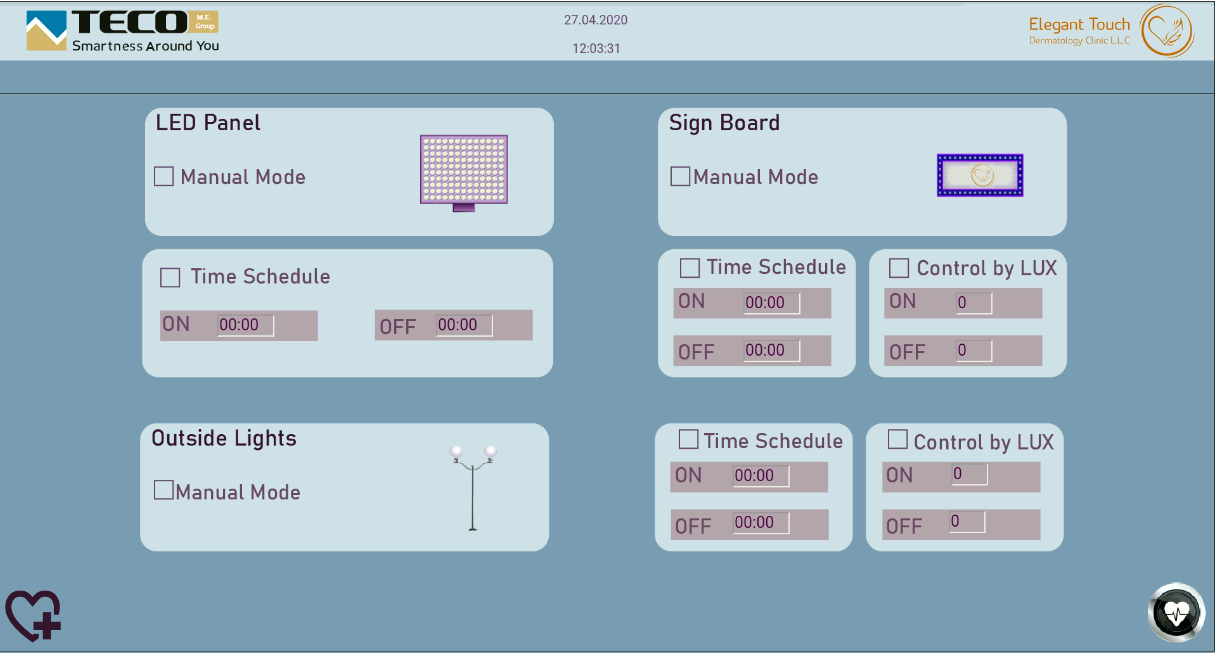Select LED Panel OFF time field

point(463,325)
